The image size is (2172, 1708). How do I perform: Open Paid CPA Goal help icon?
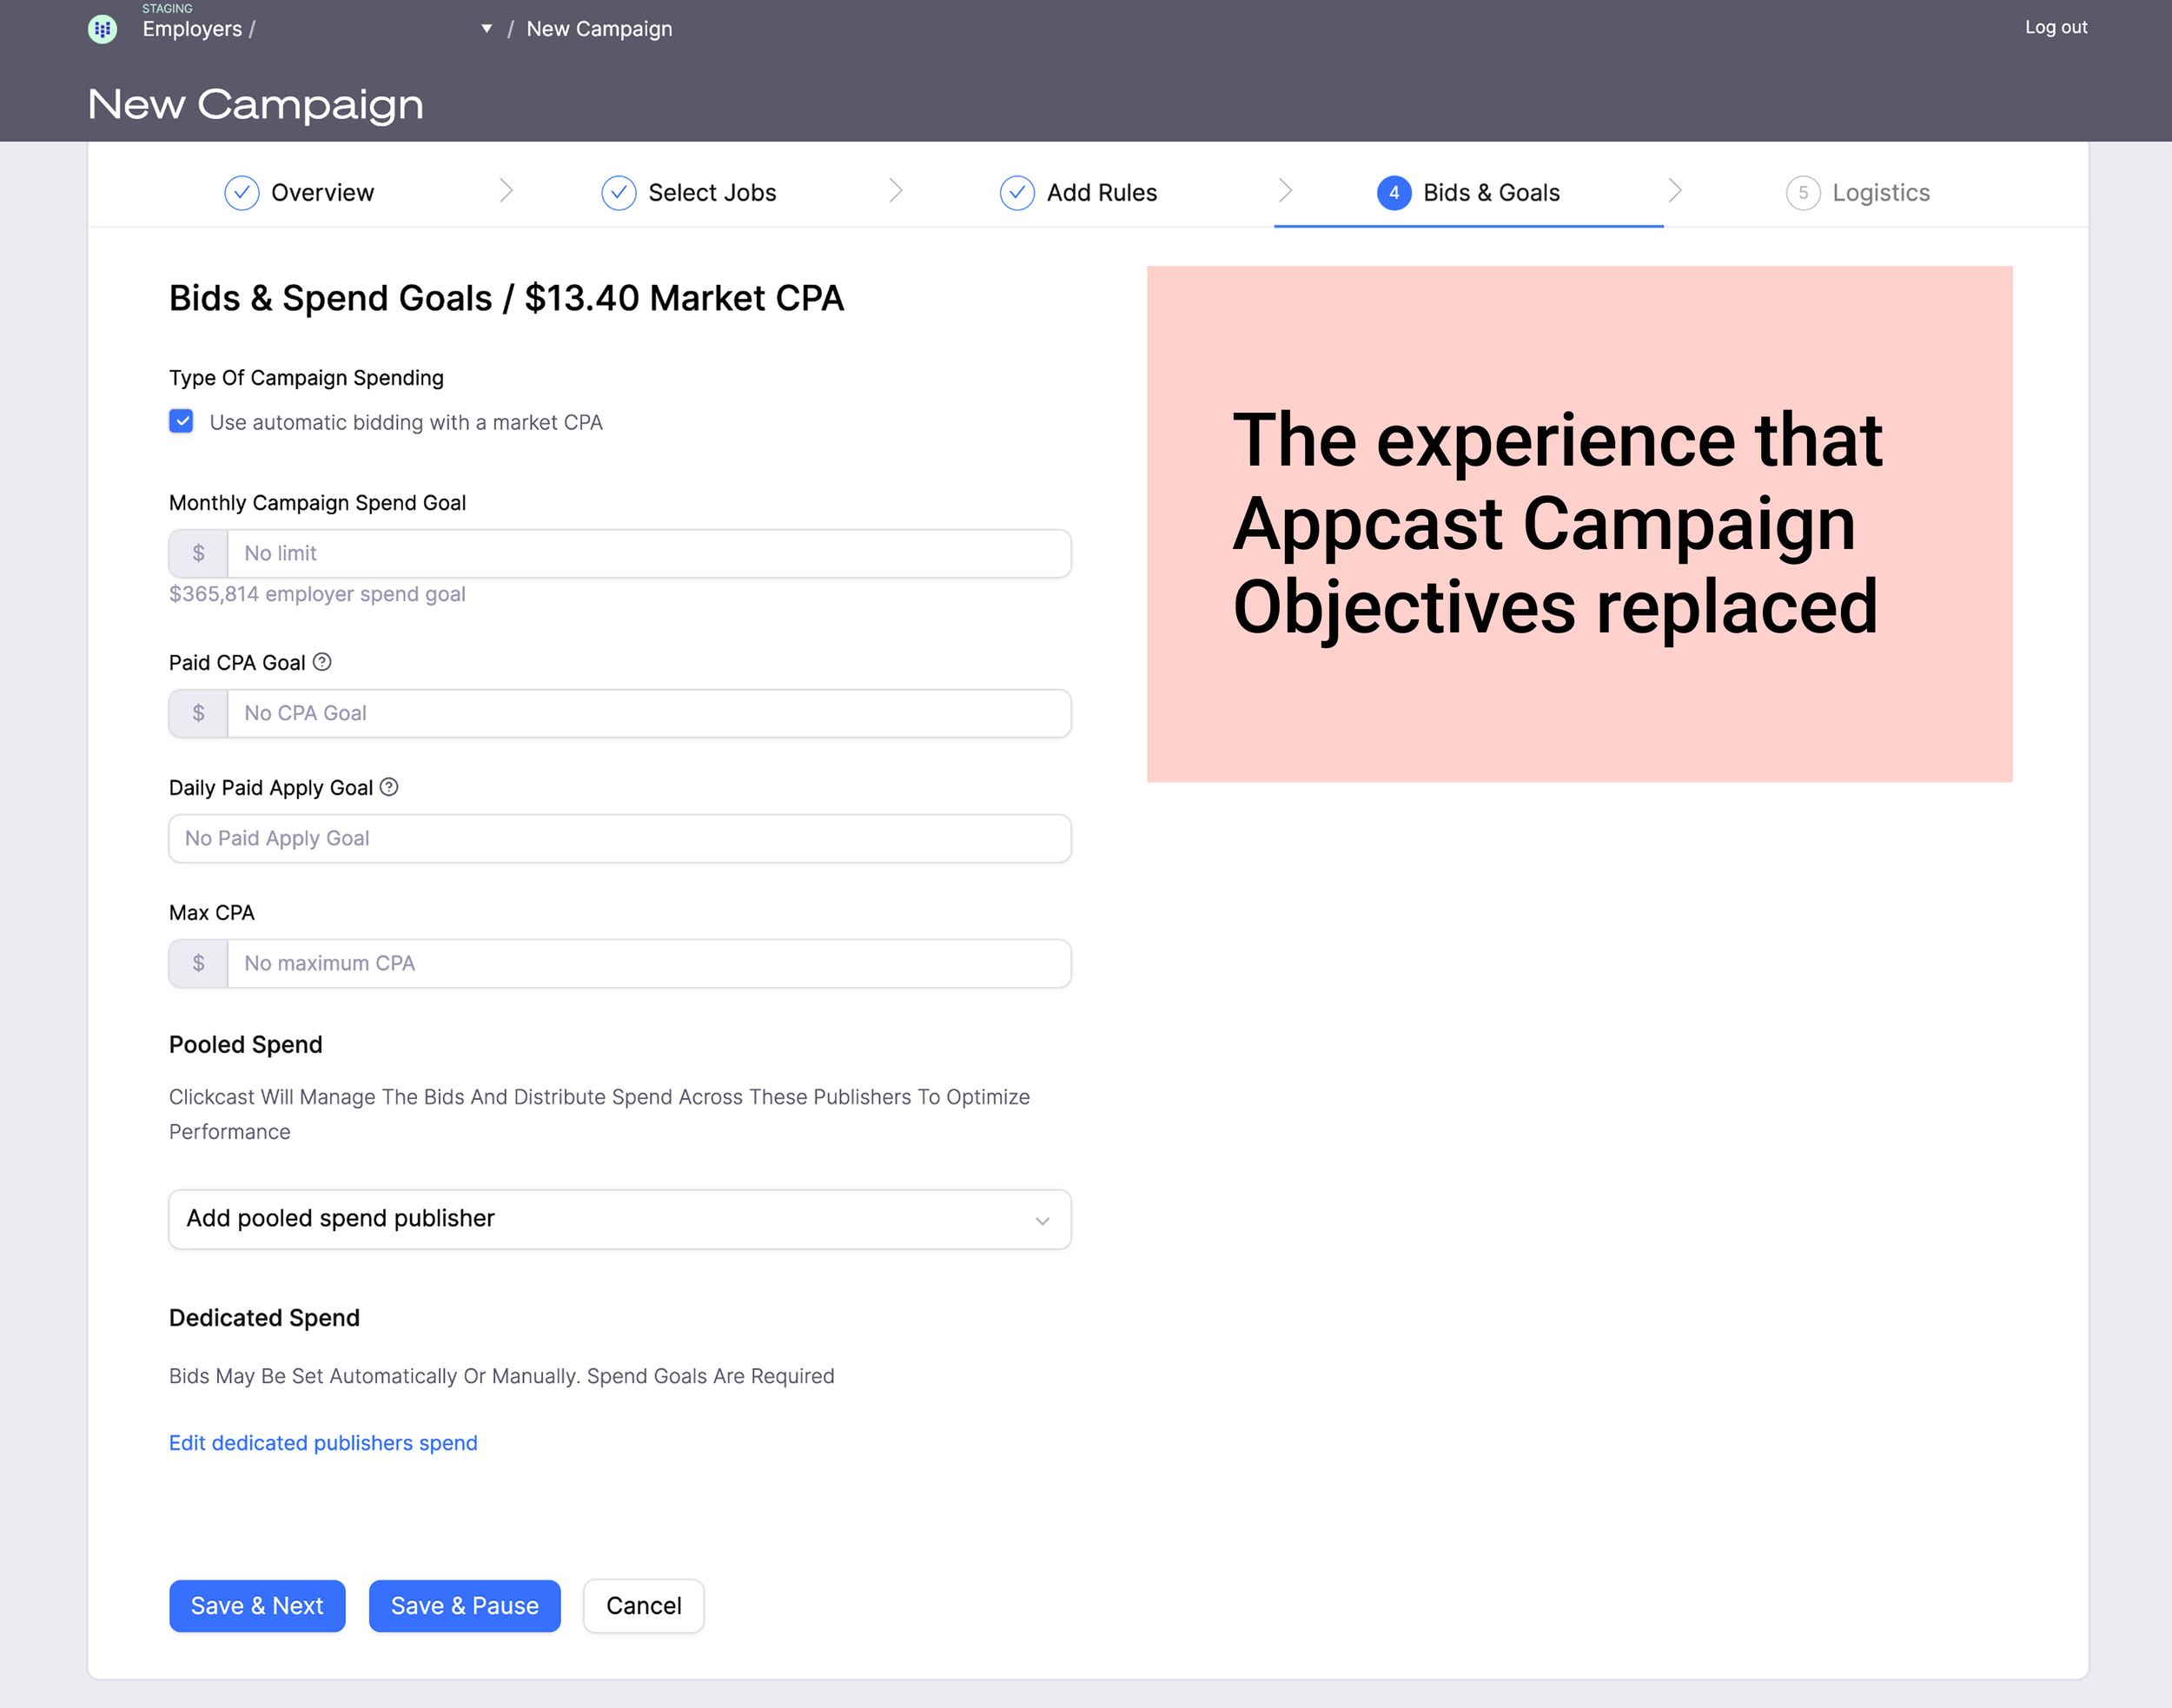(x=322, y=662)
